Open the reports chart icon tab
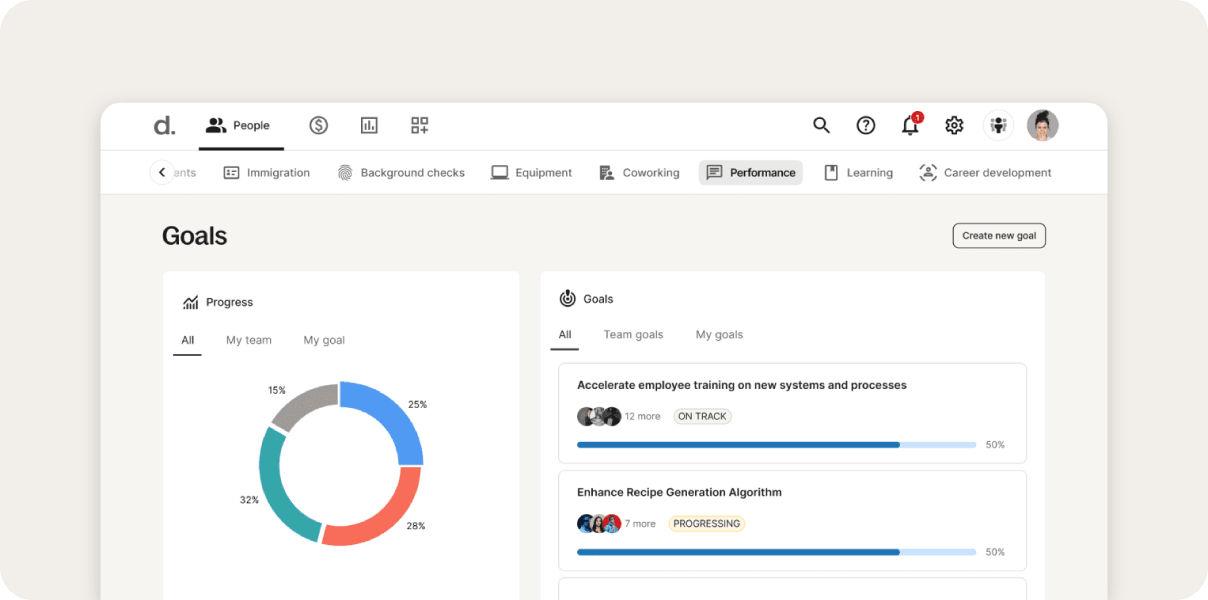This screenshot has width=1208, height=600. (369, 125)
